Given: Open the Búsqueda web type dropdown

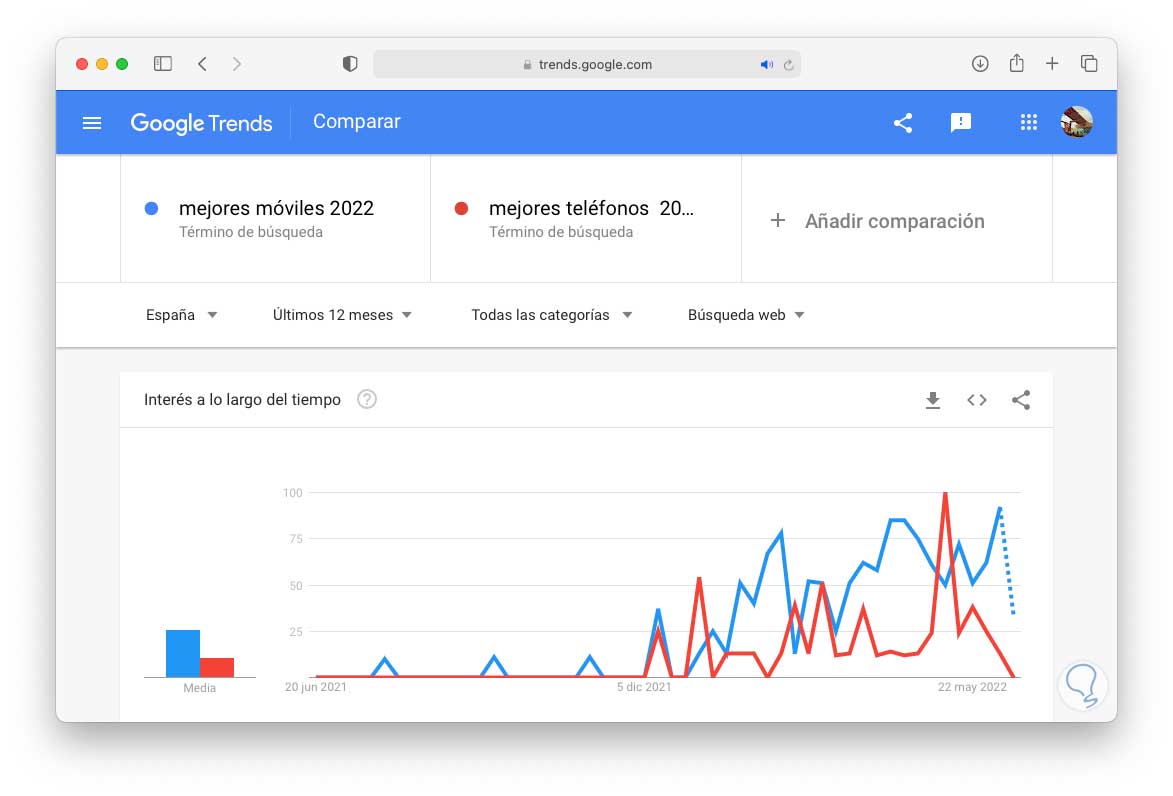Looking at the screenshot, I should [x=746, y=315].
